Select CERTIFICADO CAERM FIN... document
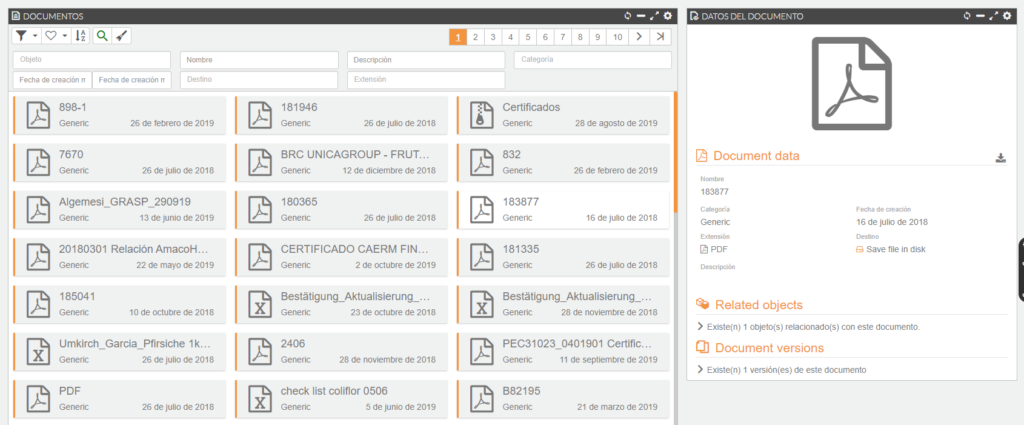Screen dimensions: 1024x425 pyautogui.click(x=342, y=257)
